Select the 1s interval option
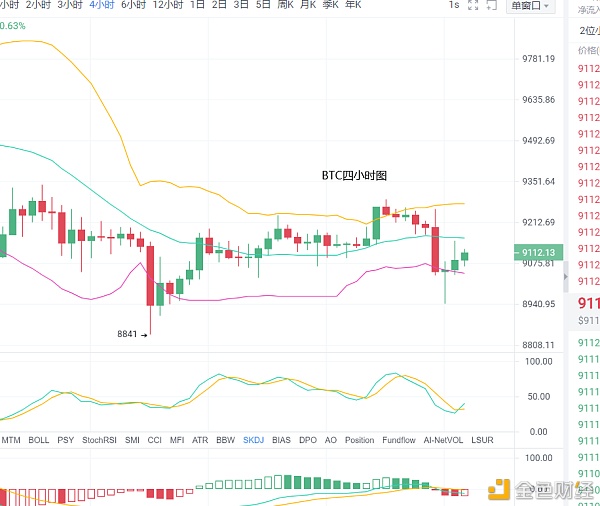 454,5
